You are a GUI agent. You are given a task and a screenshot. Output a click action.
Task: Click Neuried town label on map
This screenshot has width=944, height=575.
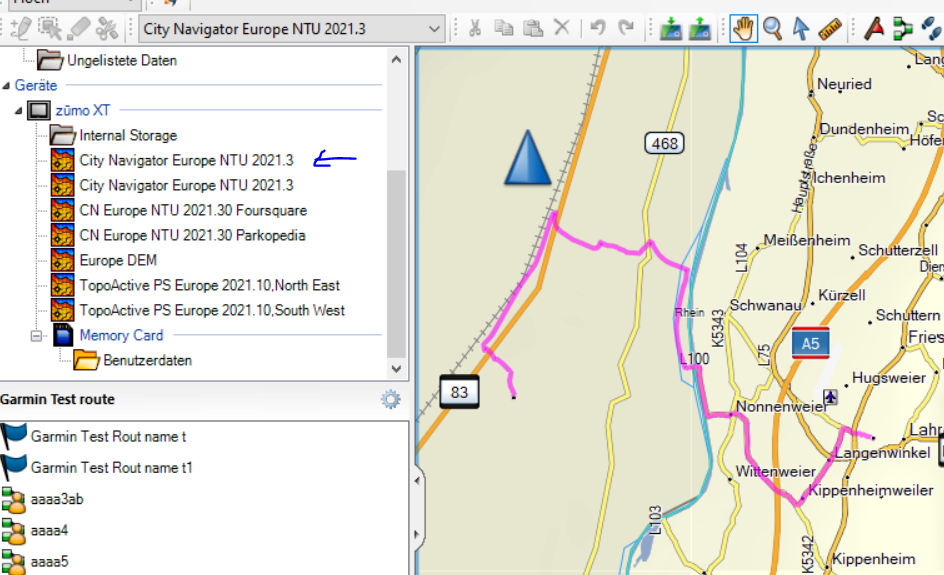tap(844, 84)
